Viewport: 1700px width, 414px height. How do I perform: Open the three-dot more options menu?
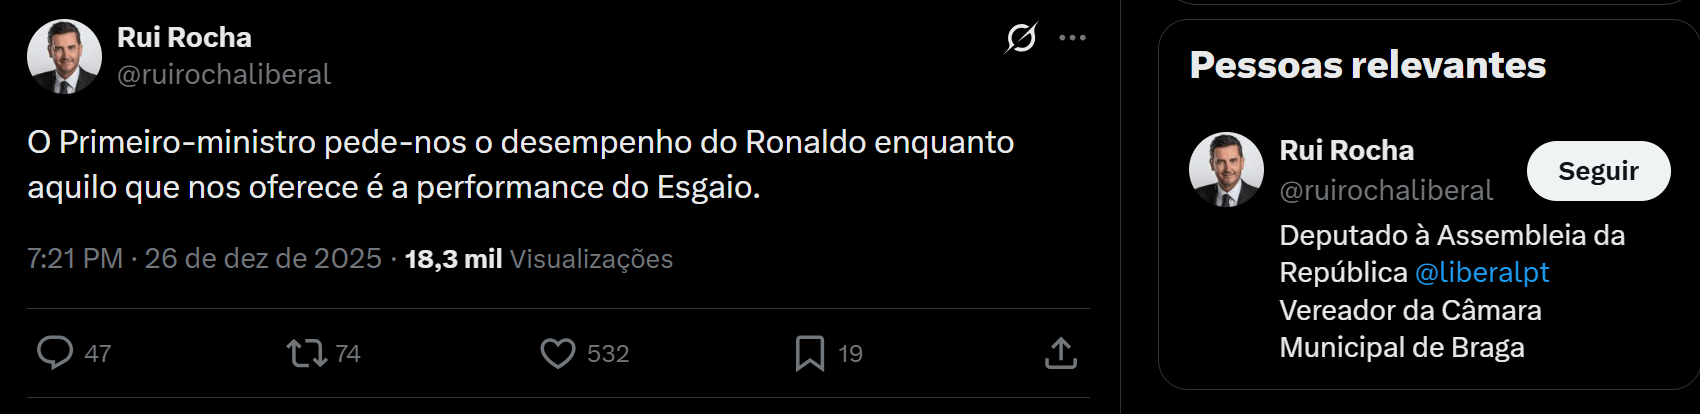1072,38
